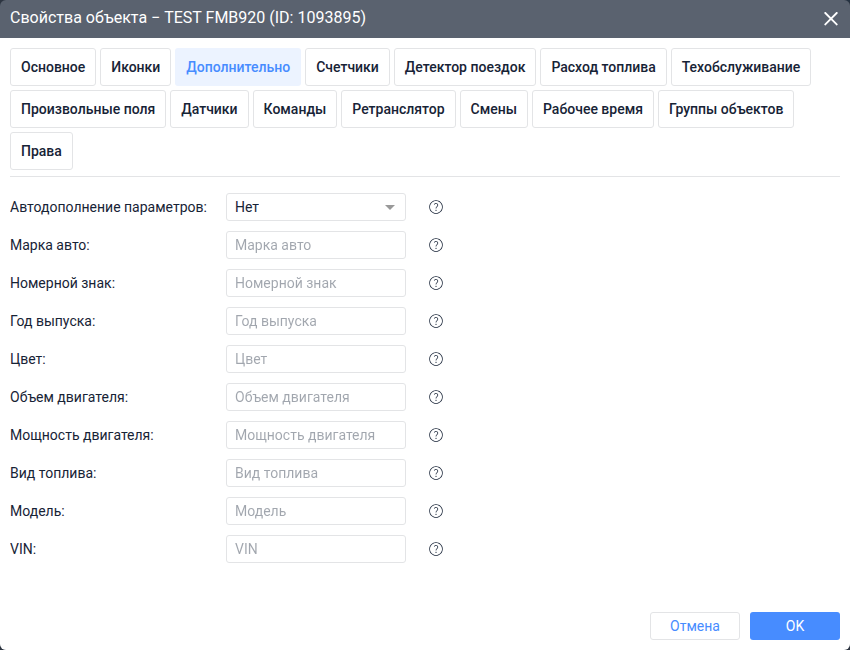This screenshot has width=850, height=650.
Task: Click help icon beside Объем двигателя
Action: pyautogui.click(x=436, y=397)
